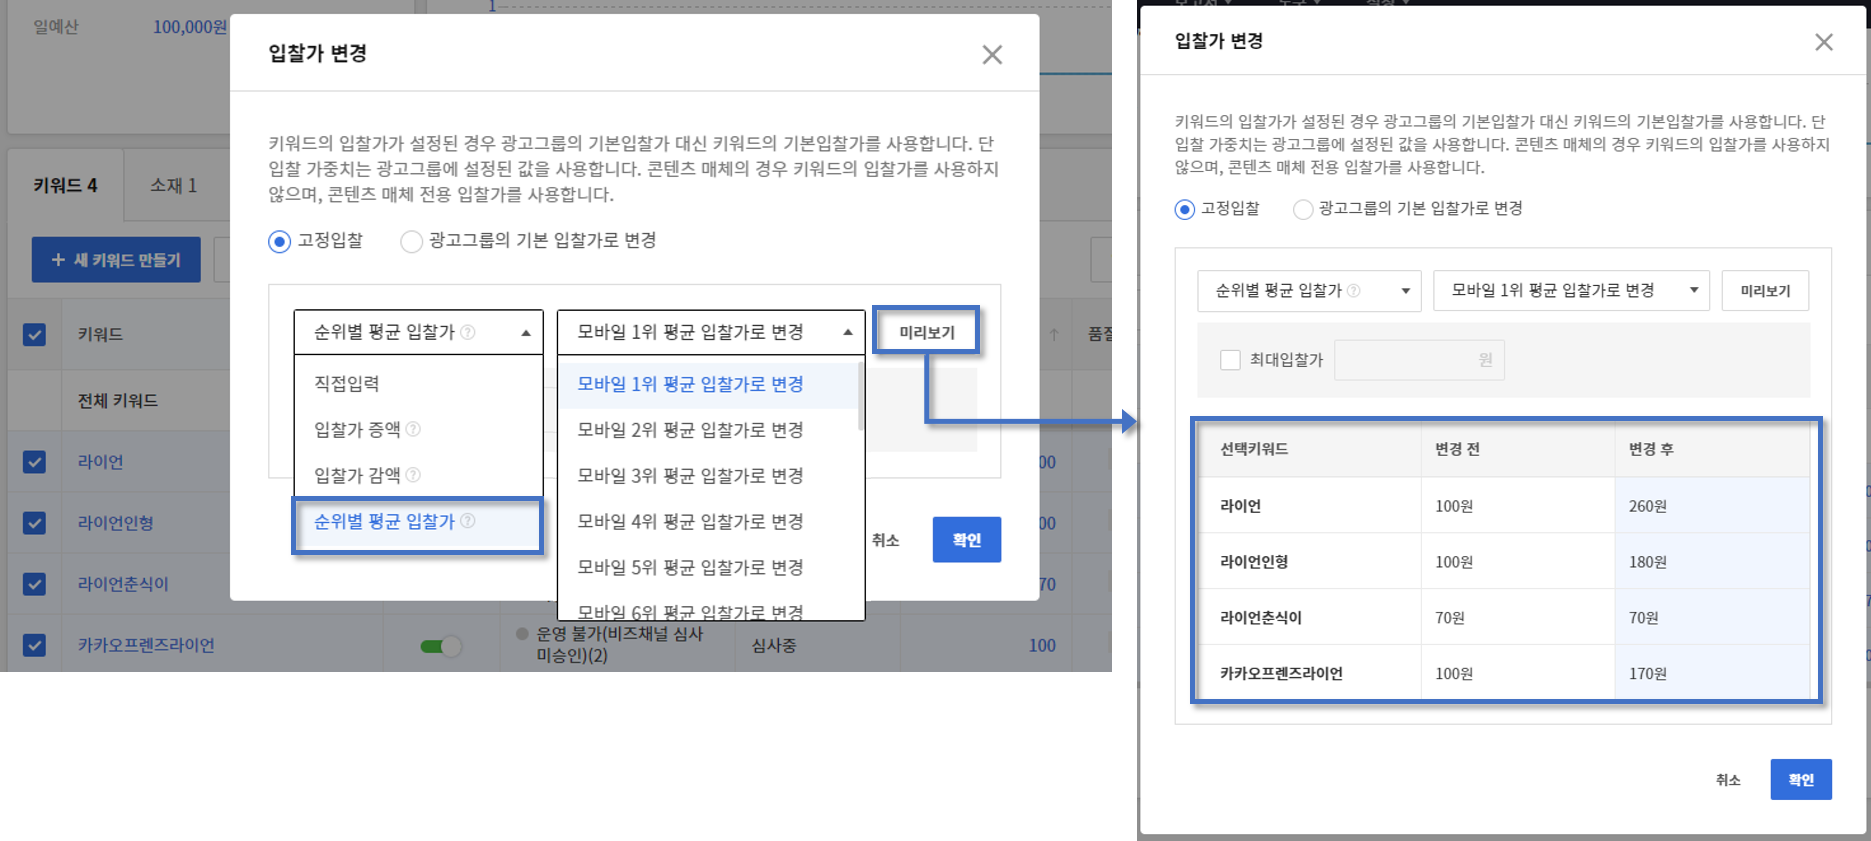The image size is (1871, 841).
Task: Select 모바일 5위 평균 입찰가로 변경 option
Action: (x=707, y=567)
